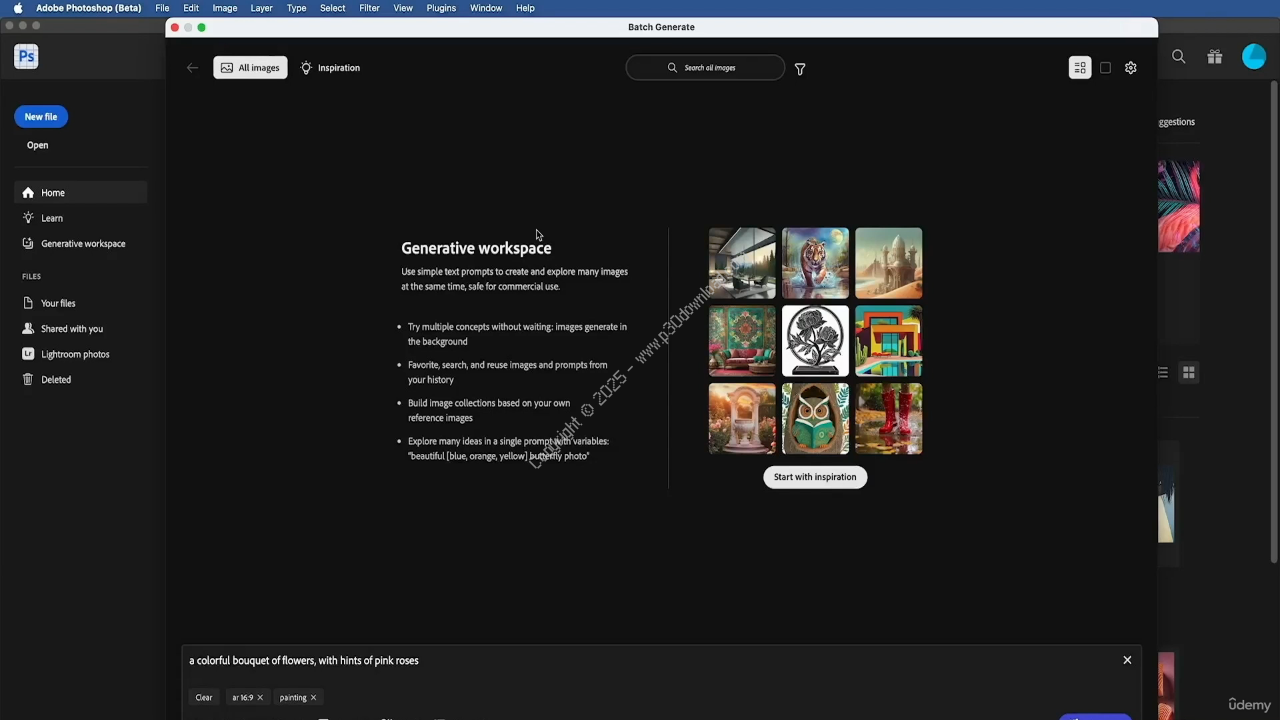Click the filter funnel icon

pos(800,69)
